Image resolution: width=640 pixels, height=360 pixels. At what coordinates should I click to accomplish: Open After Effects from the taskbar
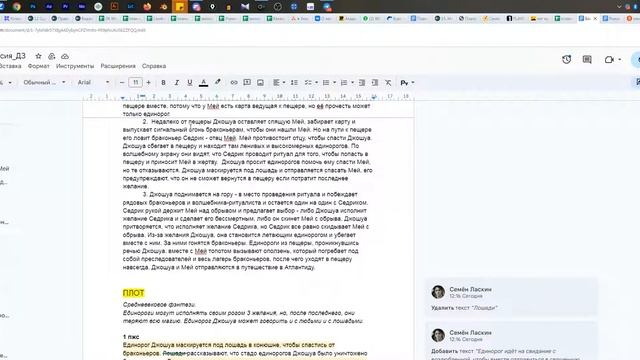tap(49, 6)
